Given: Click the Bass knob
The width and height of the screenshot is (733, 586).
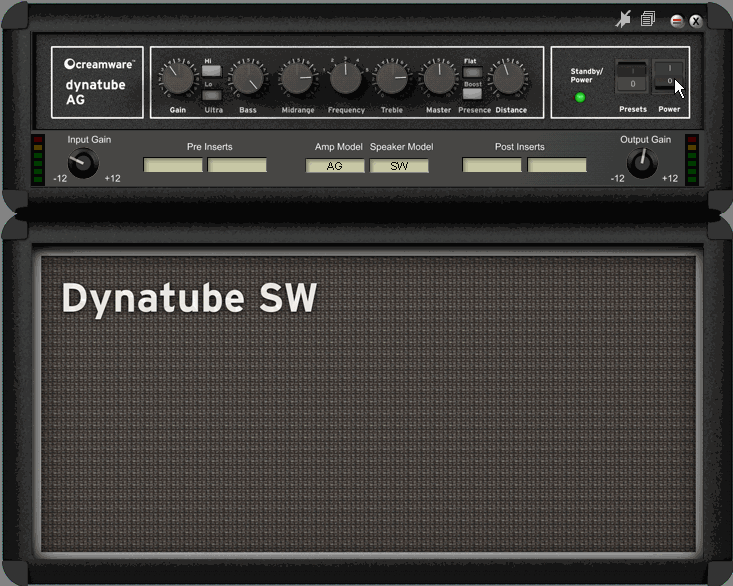Looking at the screenshot, I should click(248, 78).
